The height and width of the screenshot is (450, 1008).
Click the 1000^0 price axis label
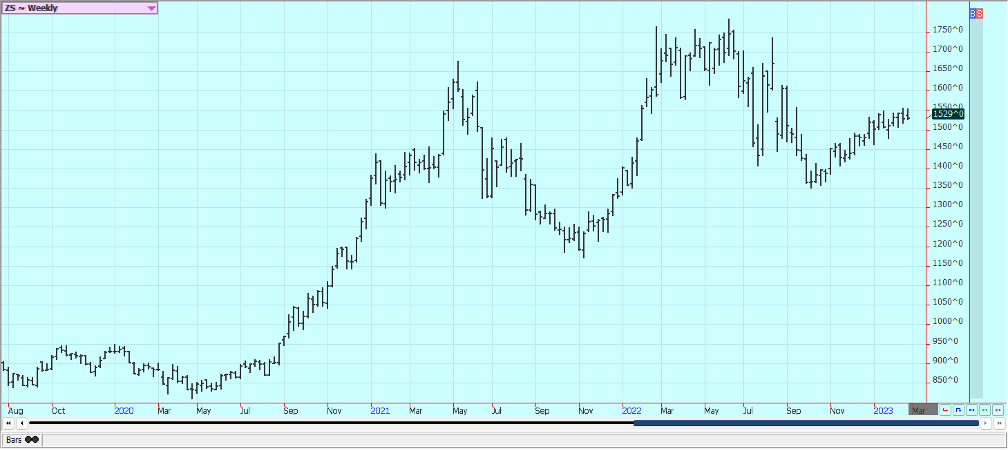(x=949, y=321)
